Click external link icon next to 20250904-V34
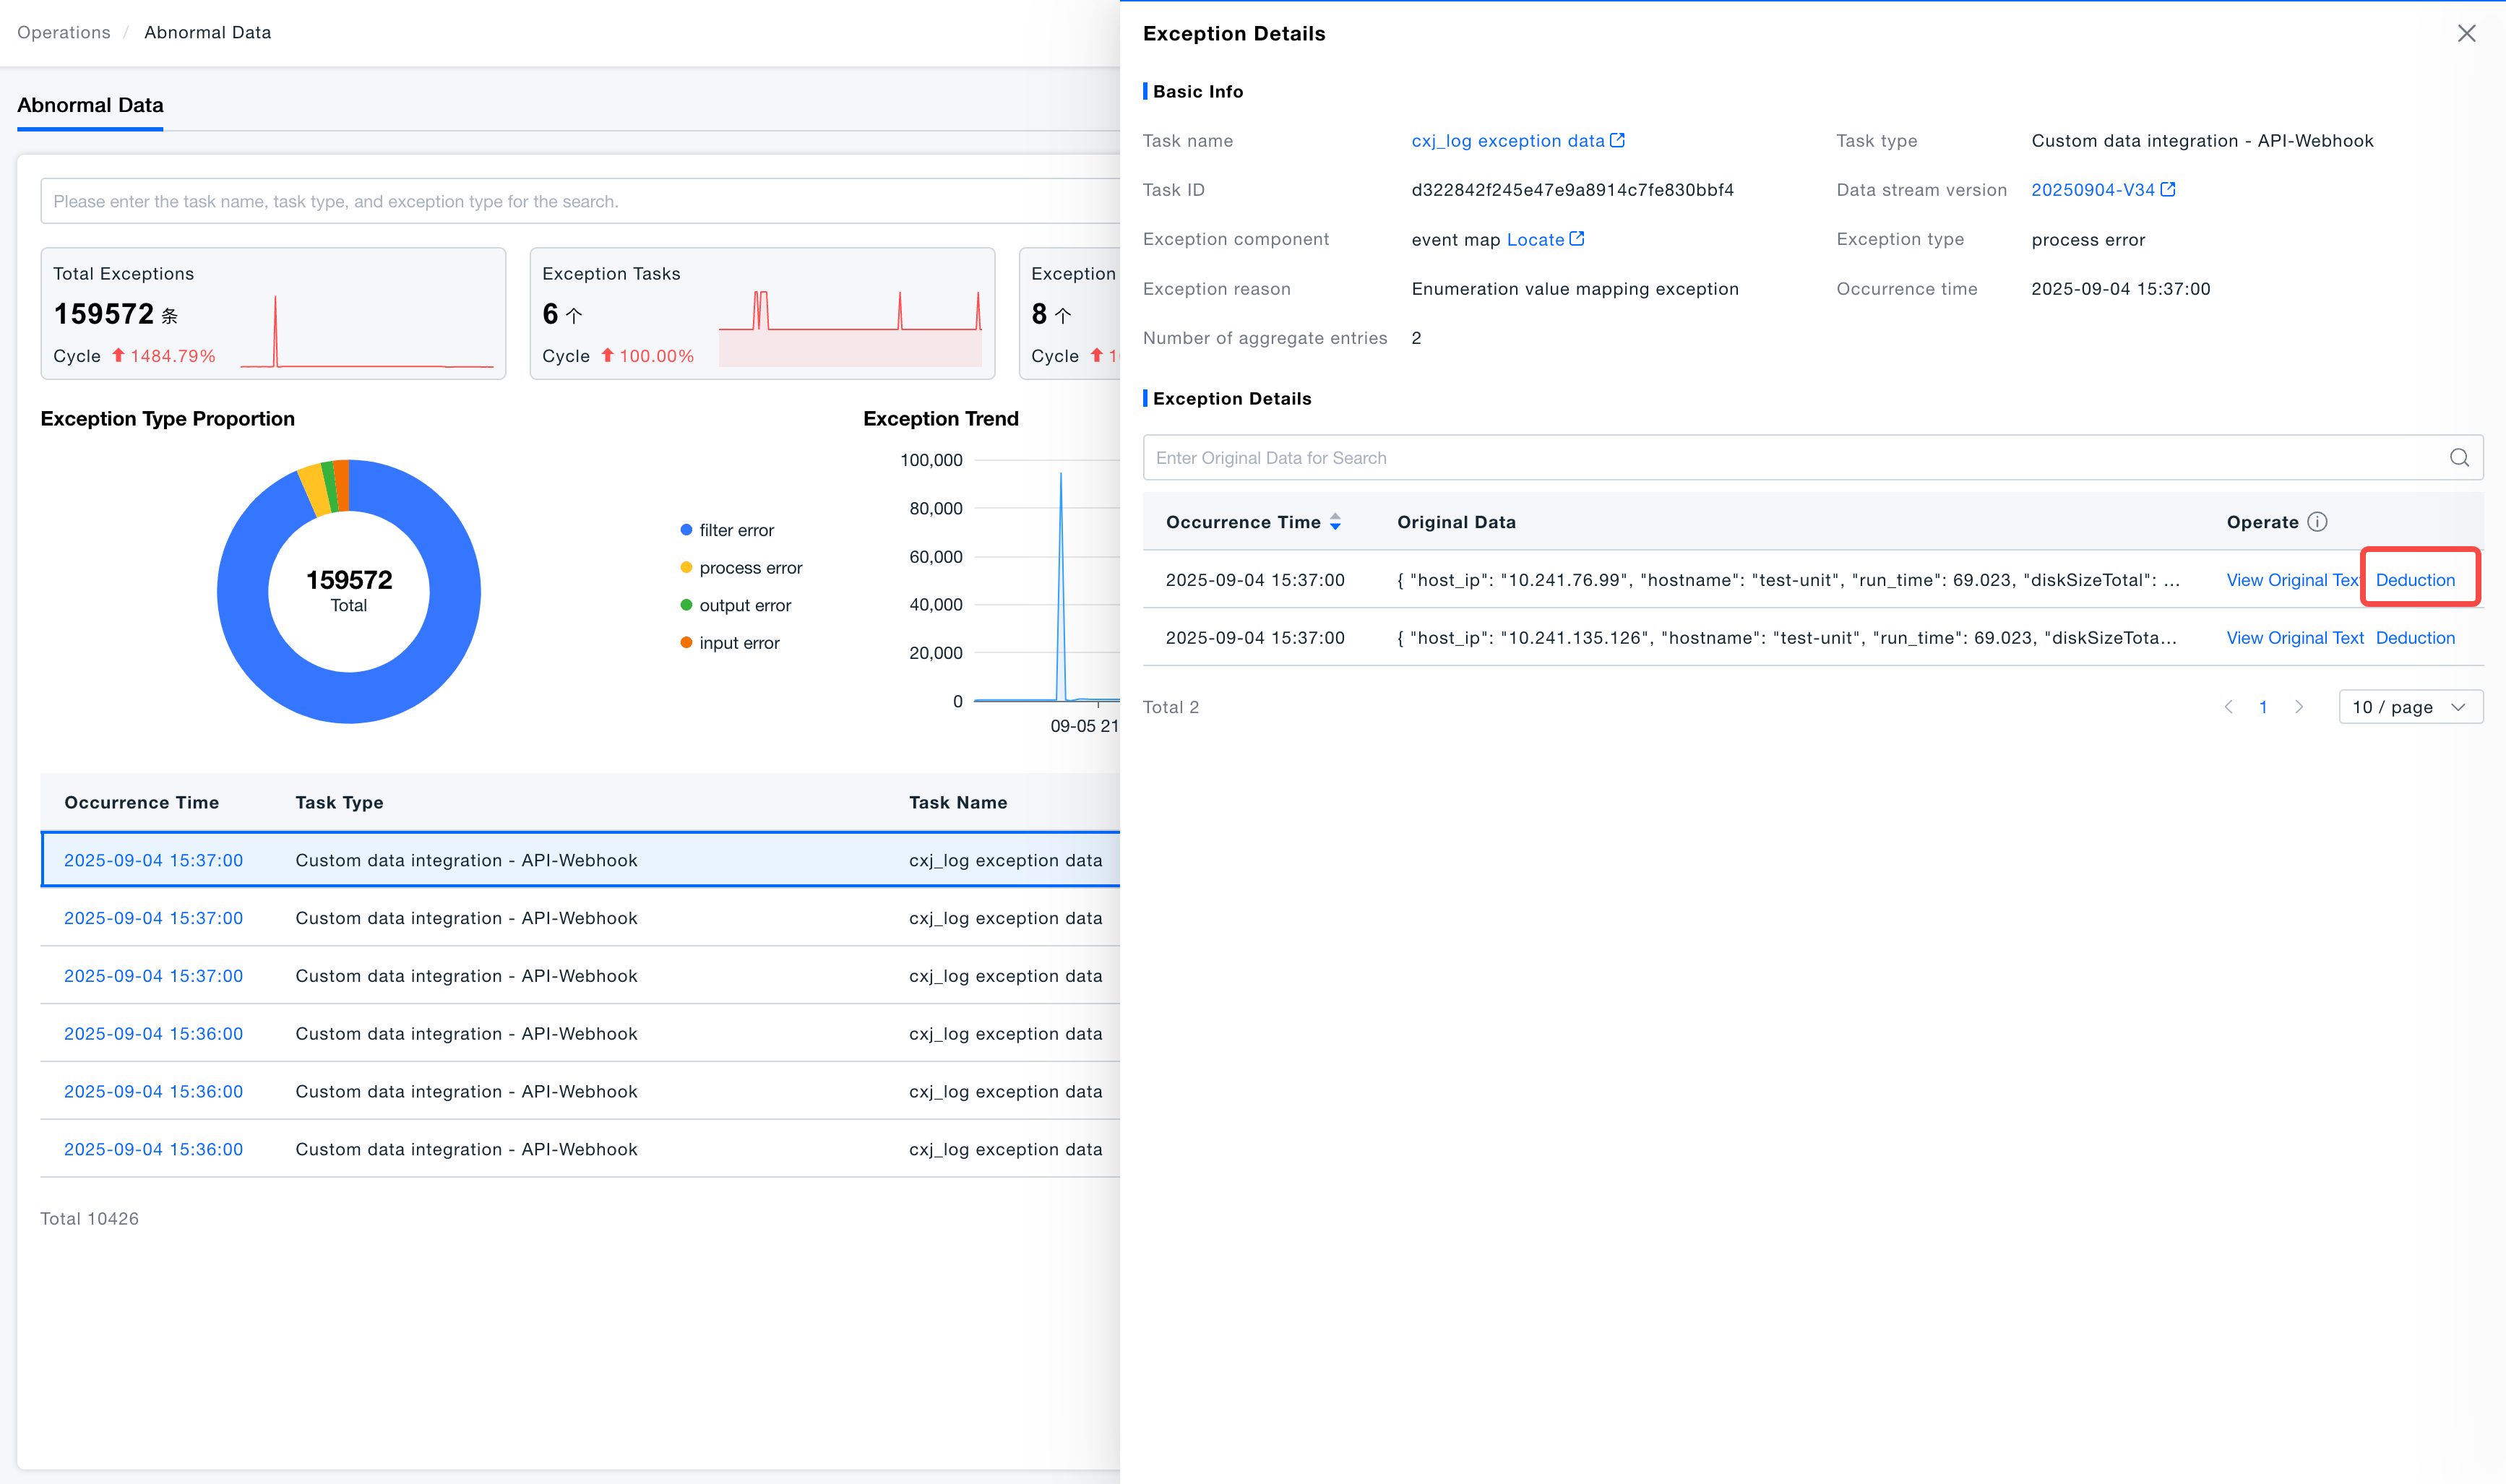The height and width of the screenshot is (1484, 2506). (x=2167, y=190)
